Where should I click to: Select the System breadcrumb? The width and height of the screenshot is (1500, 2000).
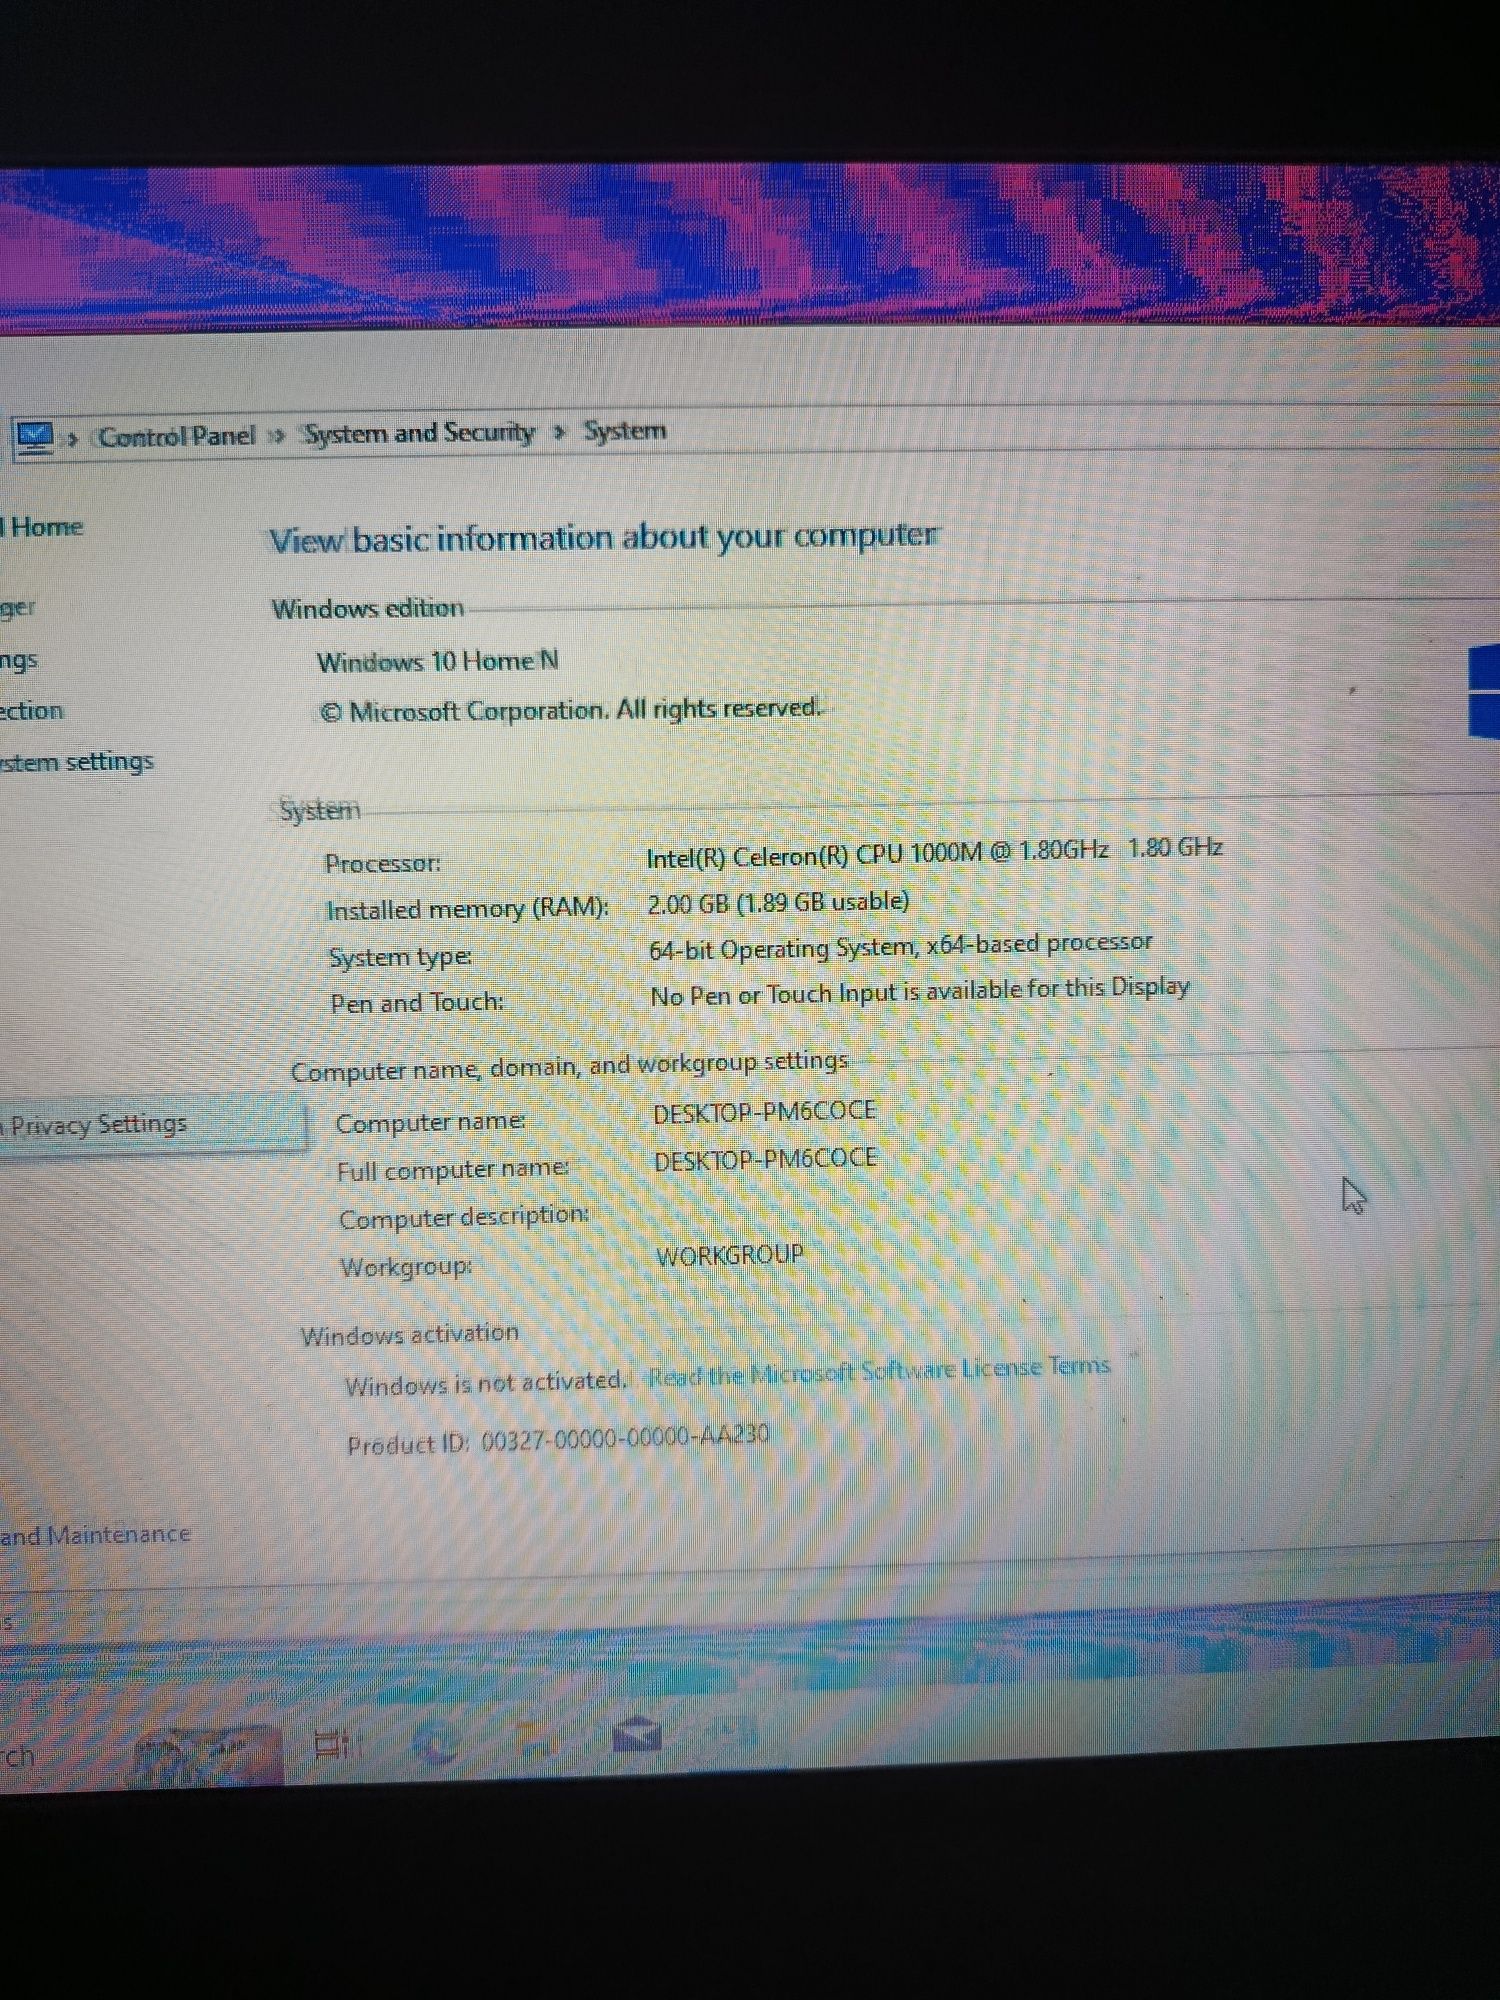coord(625,431)
